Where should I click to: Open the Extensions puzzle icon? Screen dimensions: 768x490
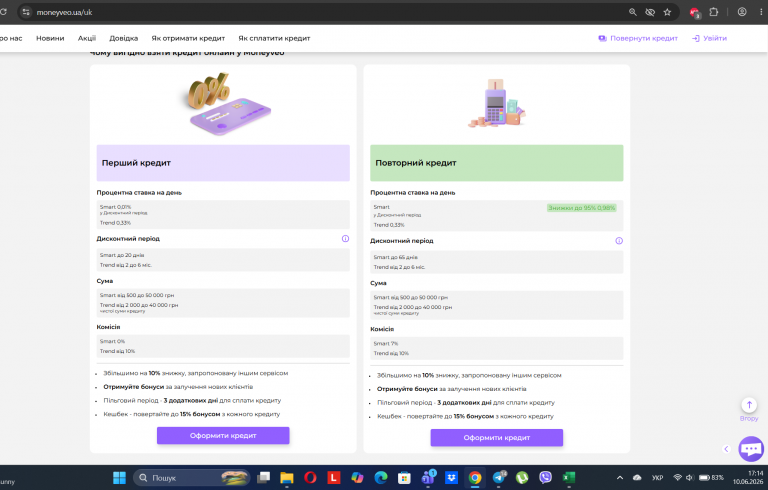point(714,12)
